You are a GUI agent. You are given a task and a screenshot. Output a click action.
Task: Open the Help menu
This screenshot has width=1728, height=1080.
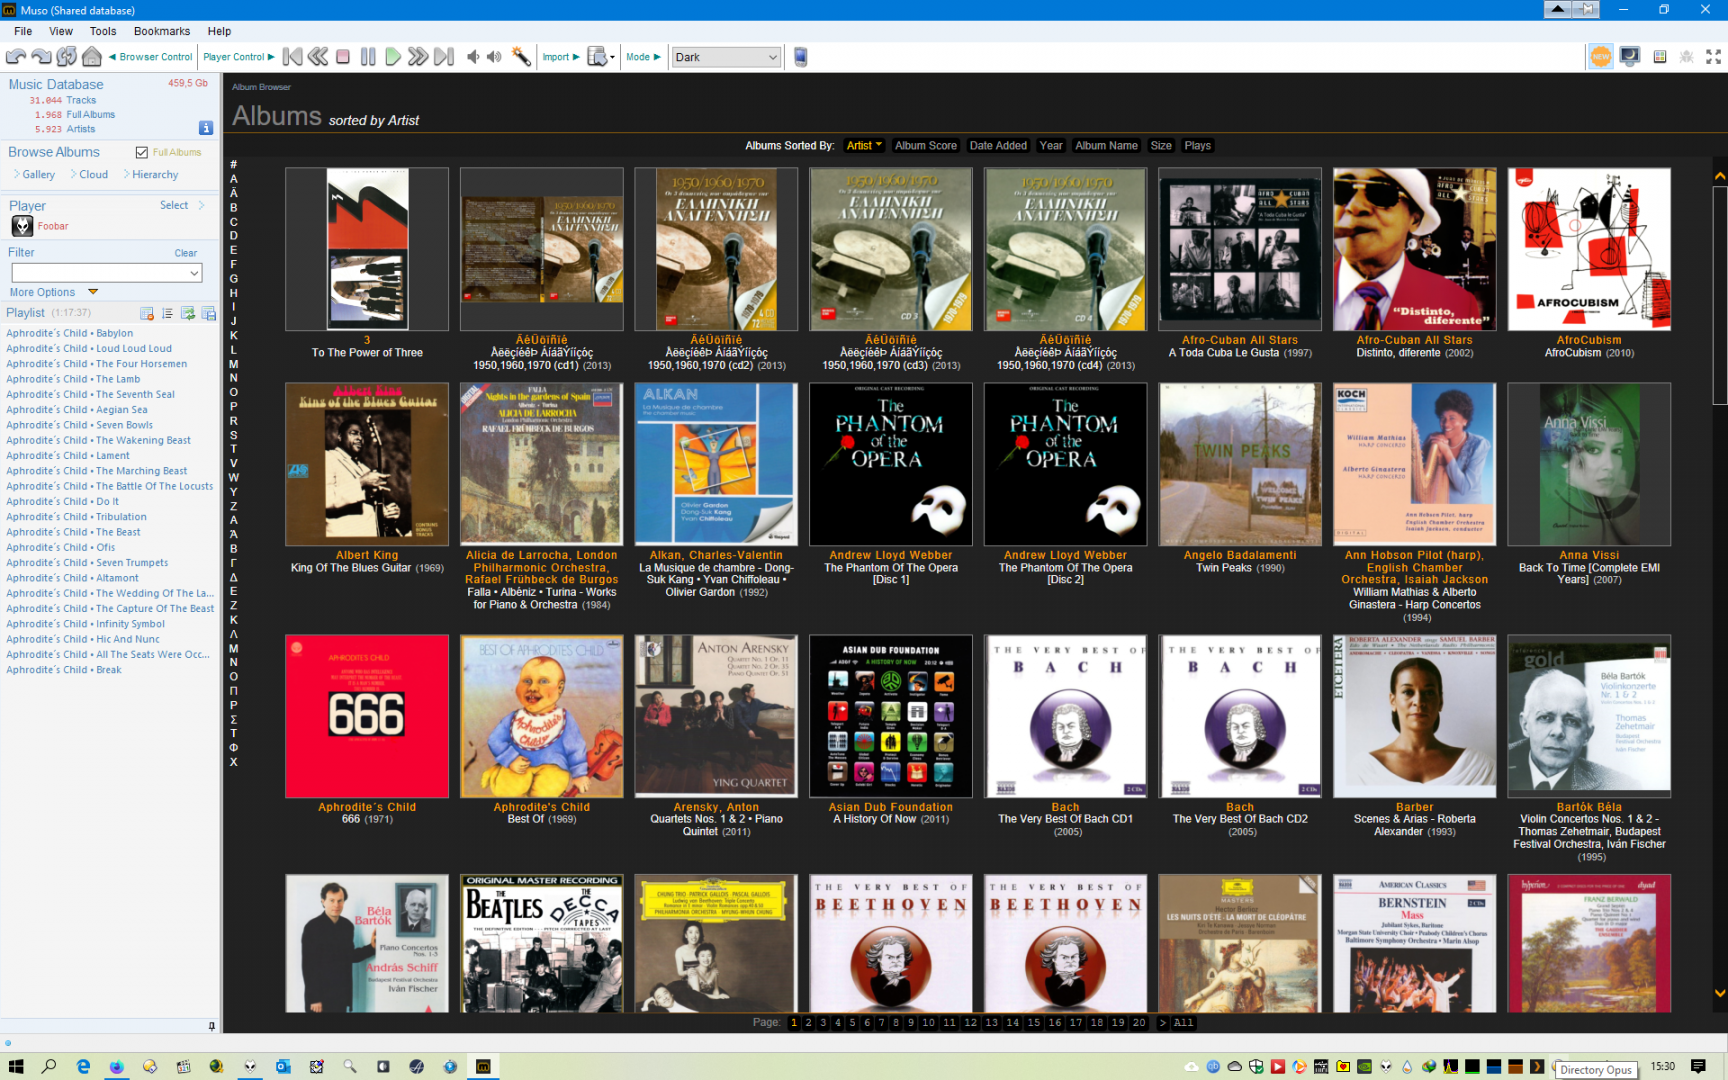click(x=219, y=31)
